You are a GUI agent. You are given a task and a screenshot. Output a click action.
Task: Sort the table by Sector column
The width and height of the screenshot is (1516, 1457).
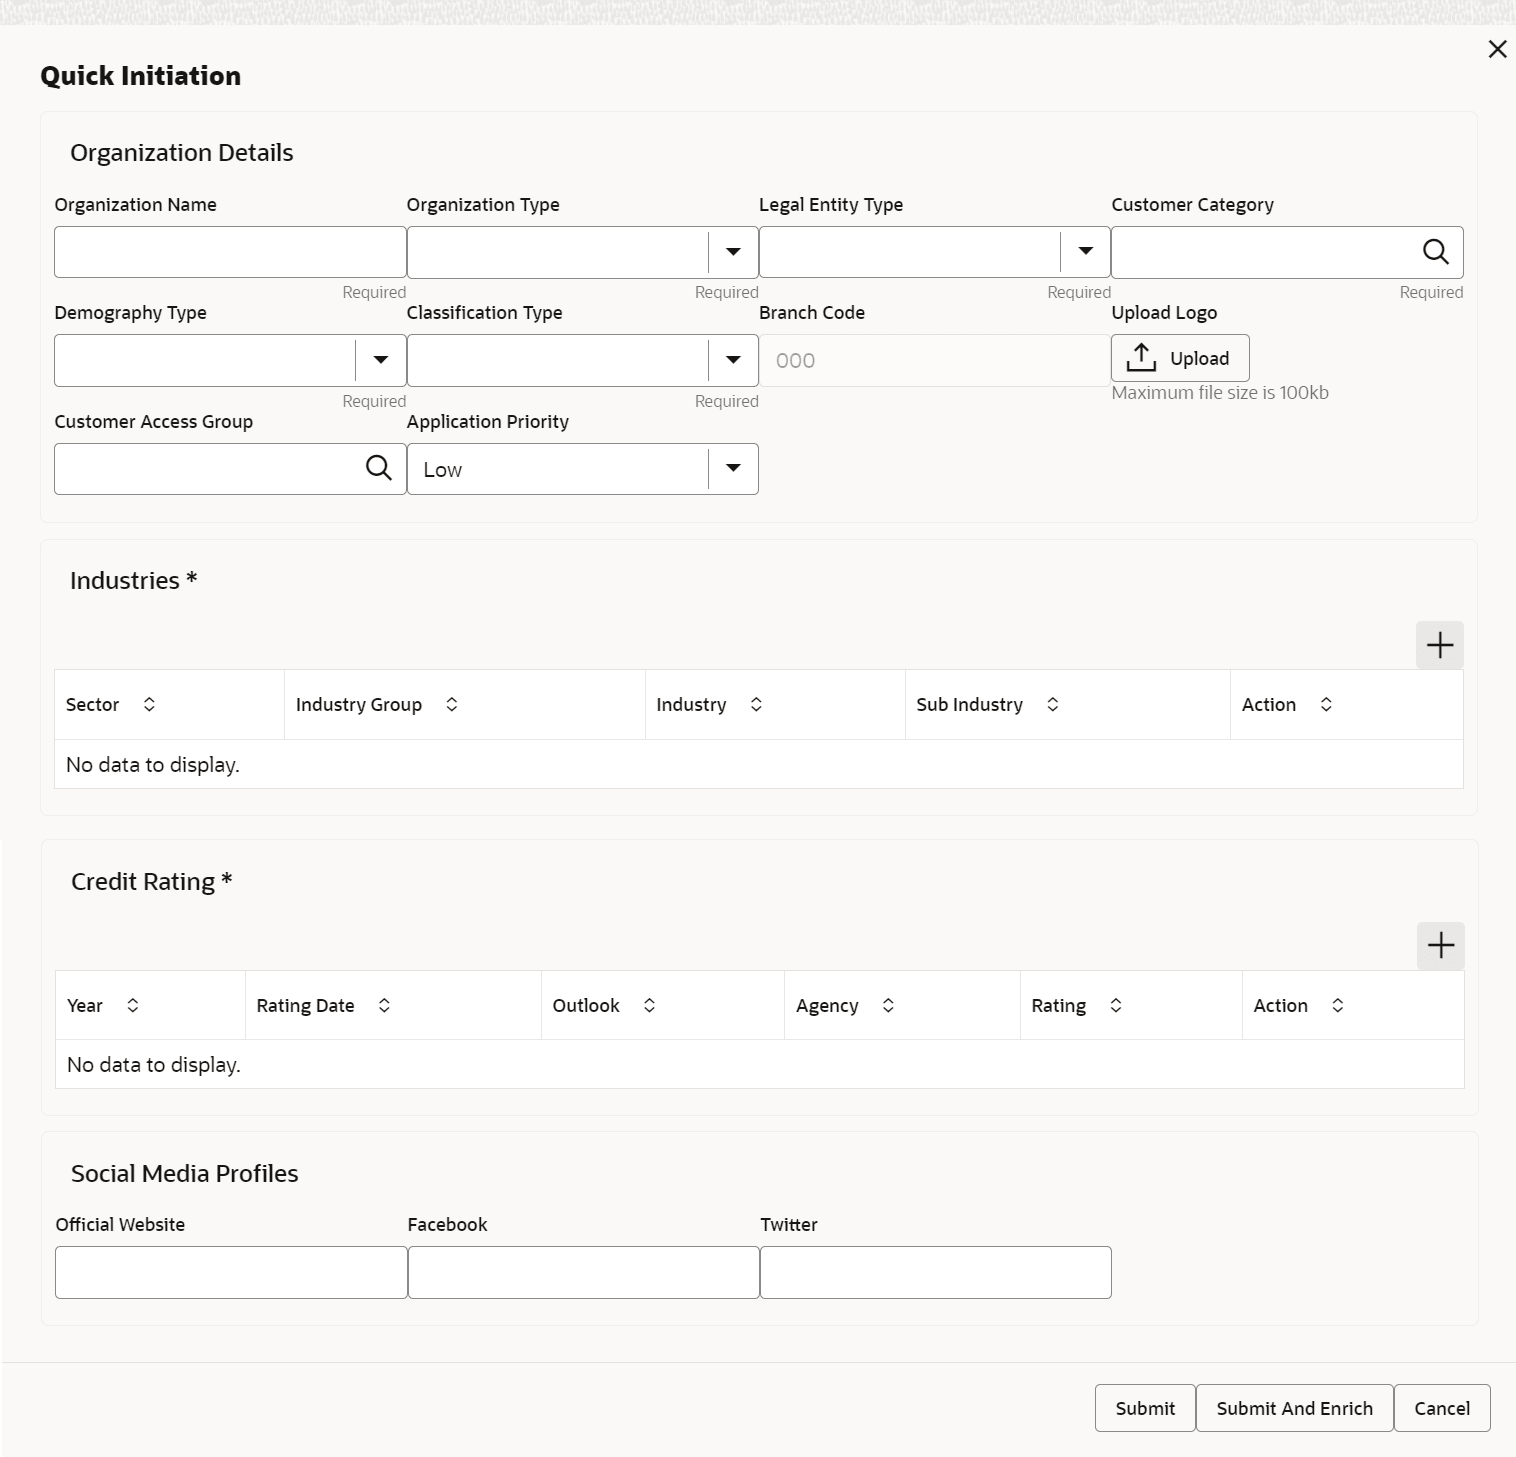tap(149, 705)
